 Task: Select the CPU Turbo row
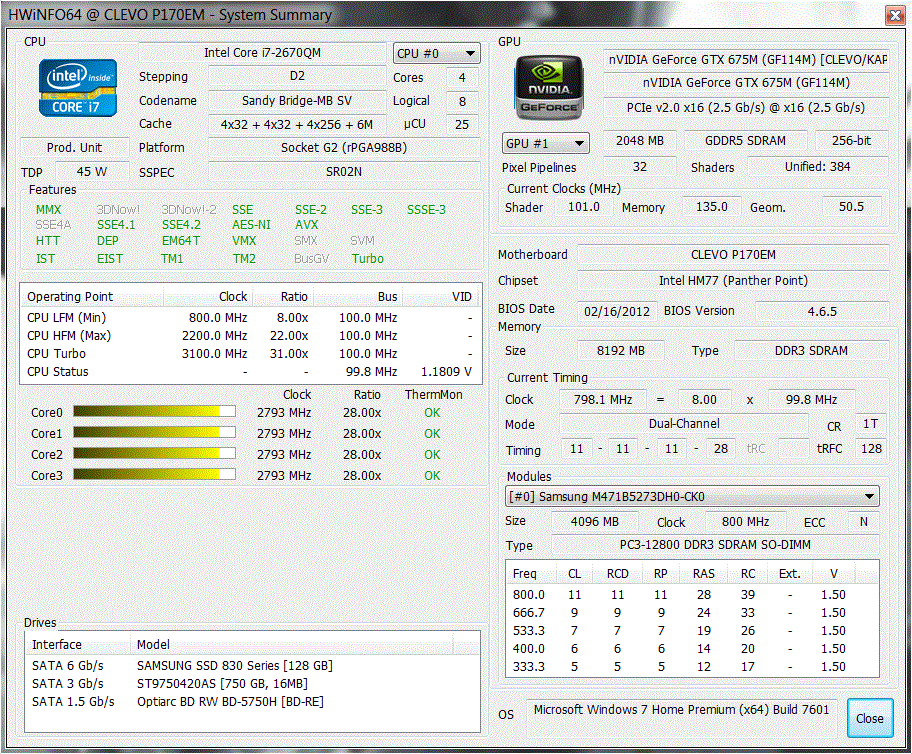click(250, 354)
